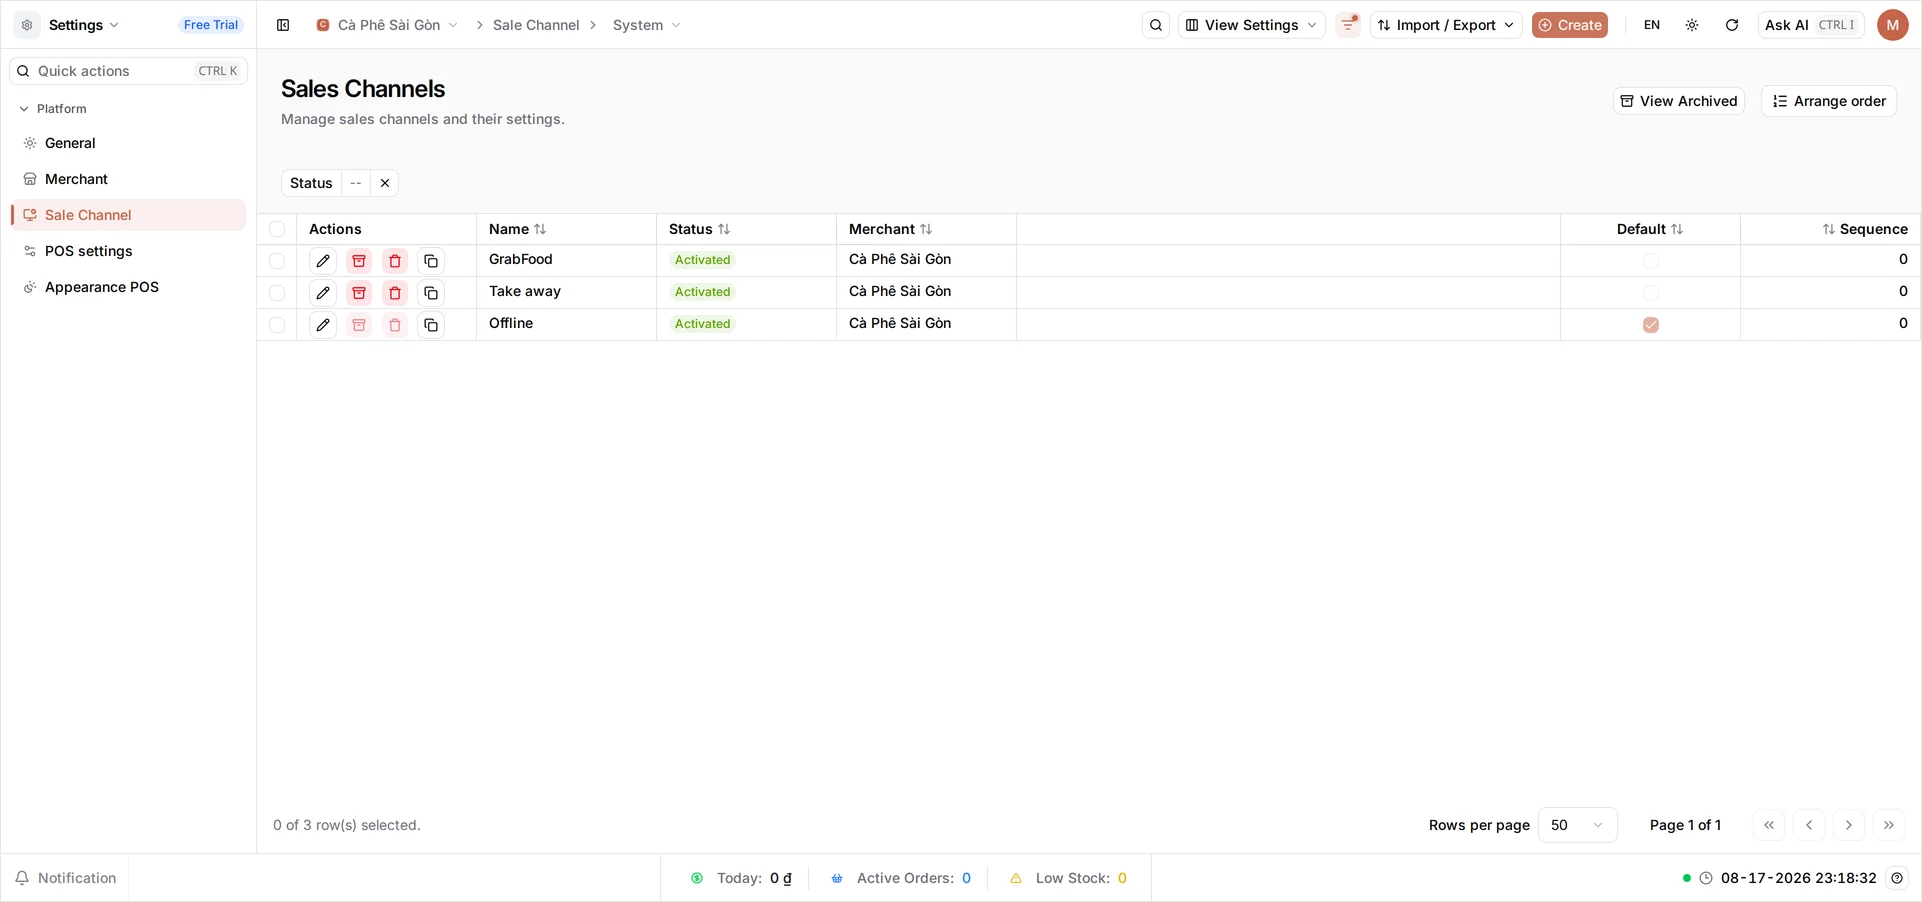Open Appearance POS in sidebar
1922x902 pixels.
pyautogui.click(x=128, y=287)
